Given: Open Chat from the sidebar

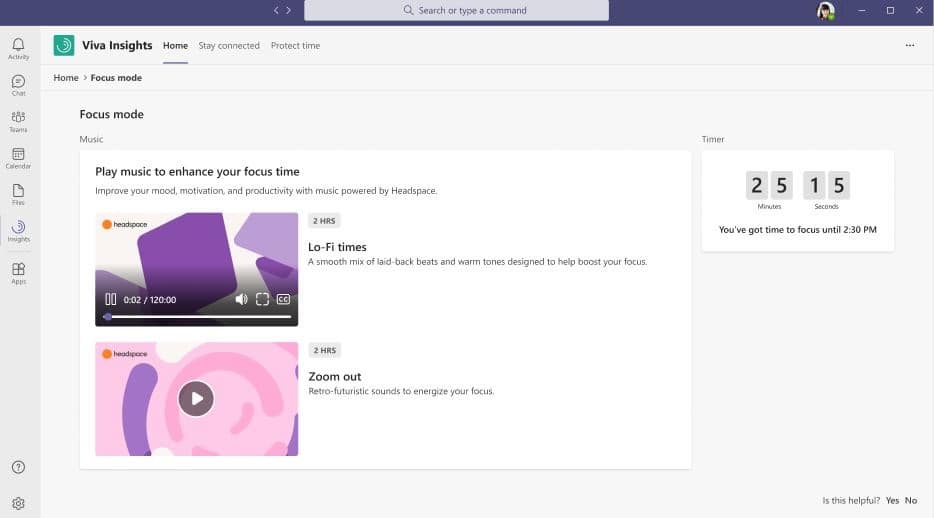Looking at the screenshot, I should pyautogui.click(x=18, y=85).
